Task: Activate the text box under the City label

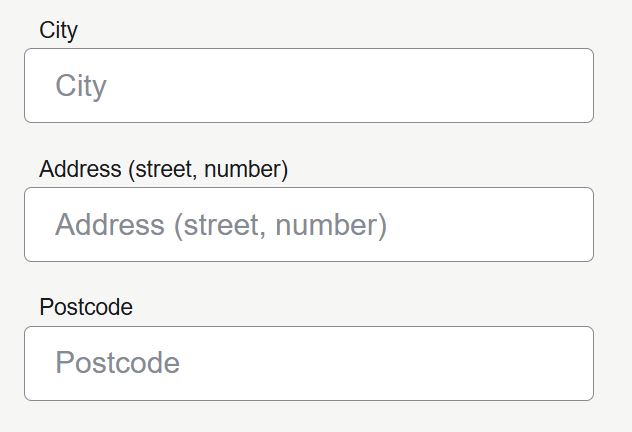Action: click(308, 86)
